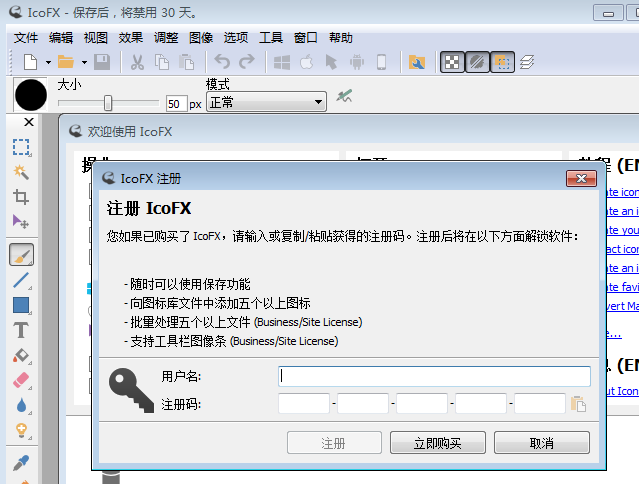Screen dimensions: 639x484
Task: Select the crop tool
Action: [21, 197]
